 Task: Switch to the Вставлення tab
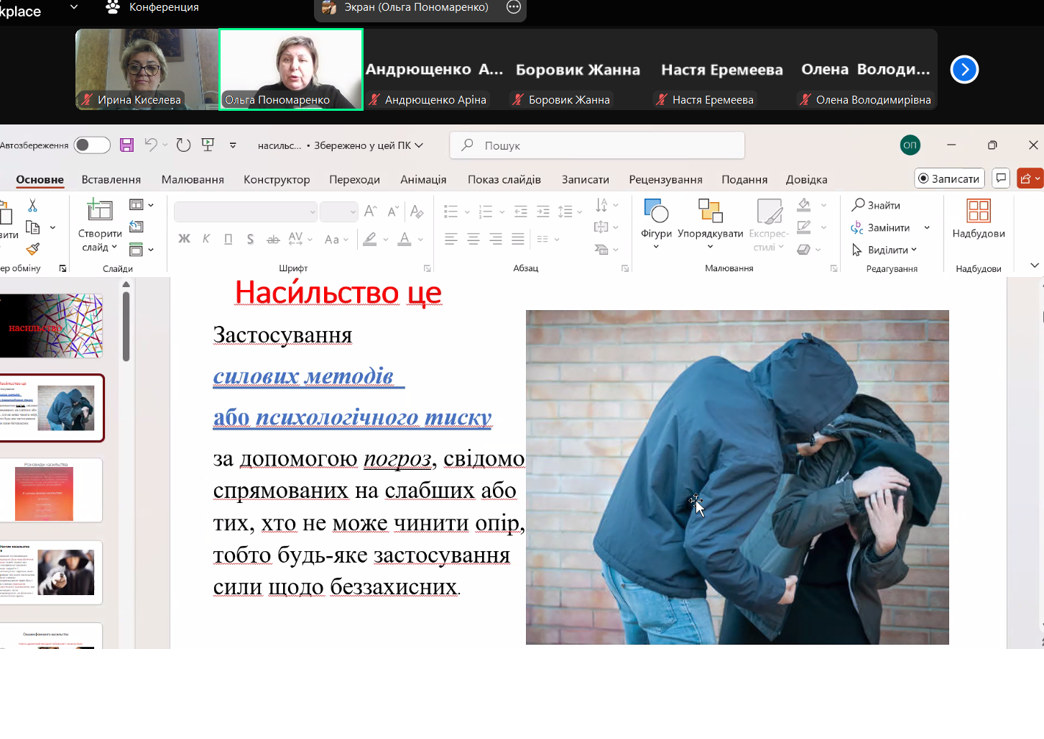(111, 179)
